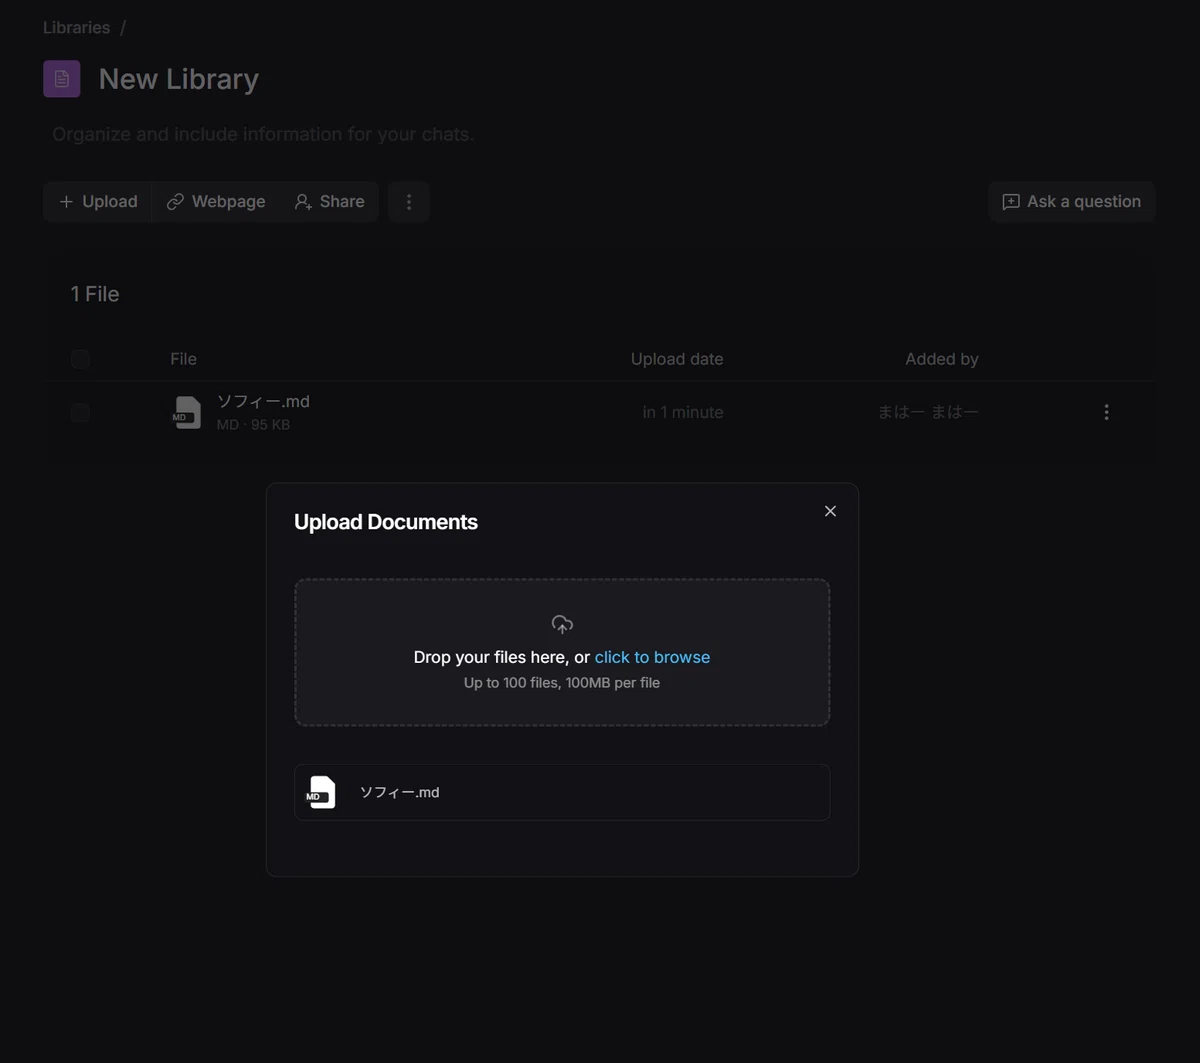The width and height of the screenshot is (1200, 1063).
Task: Toggle the select-all files checkbox
Action: pos(80,359)
